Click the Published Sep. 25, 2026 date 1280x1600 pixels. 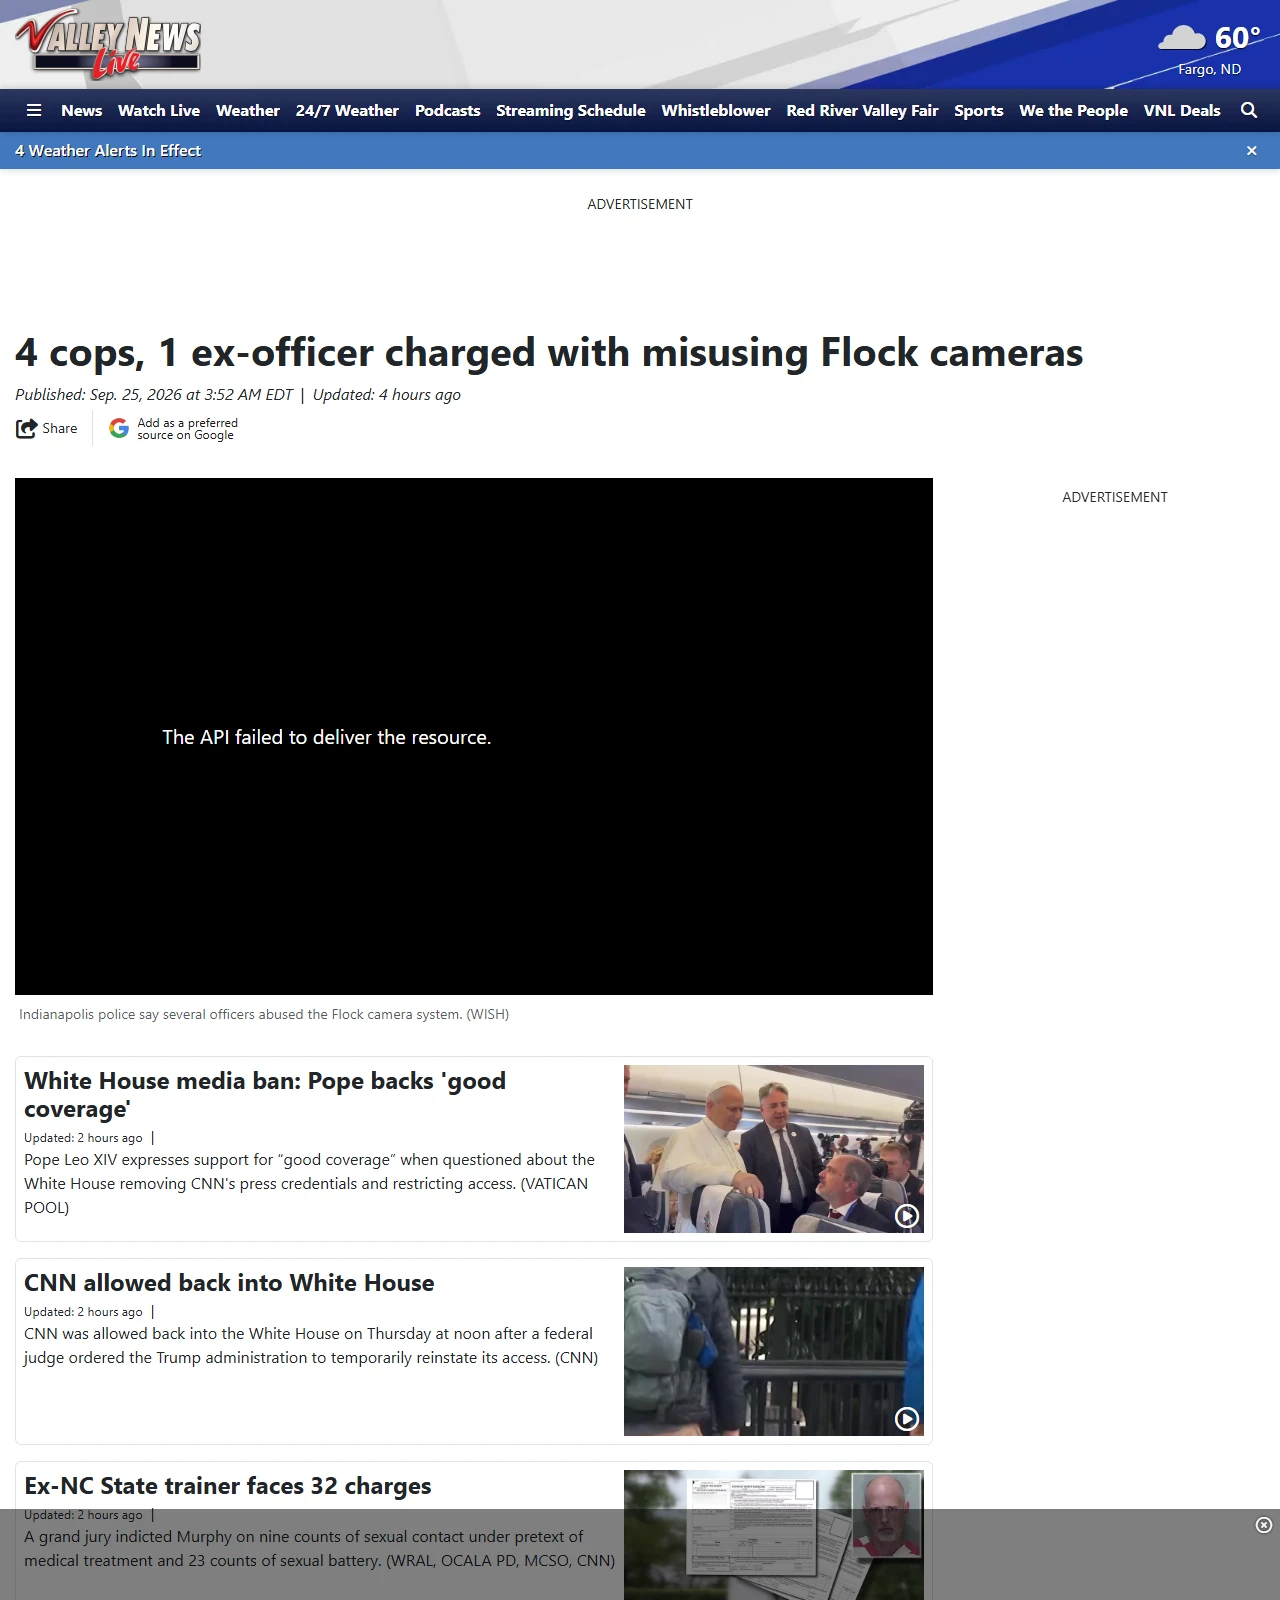[x=154, y=395]
